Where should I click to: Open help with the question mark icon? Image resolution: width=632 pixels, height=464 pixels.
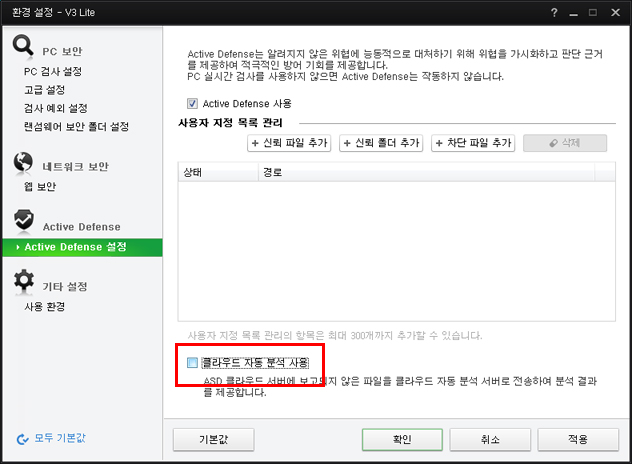click(554, 12)
